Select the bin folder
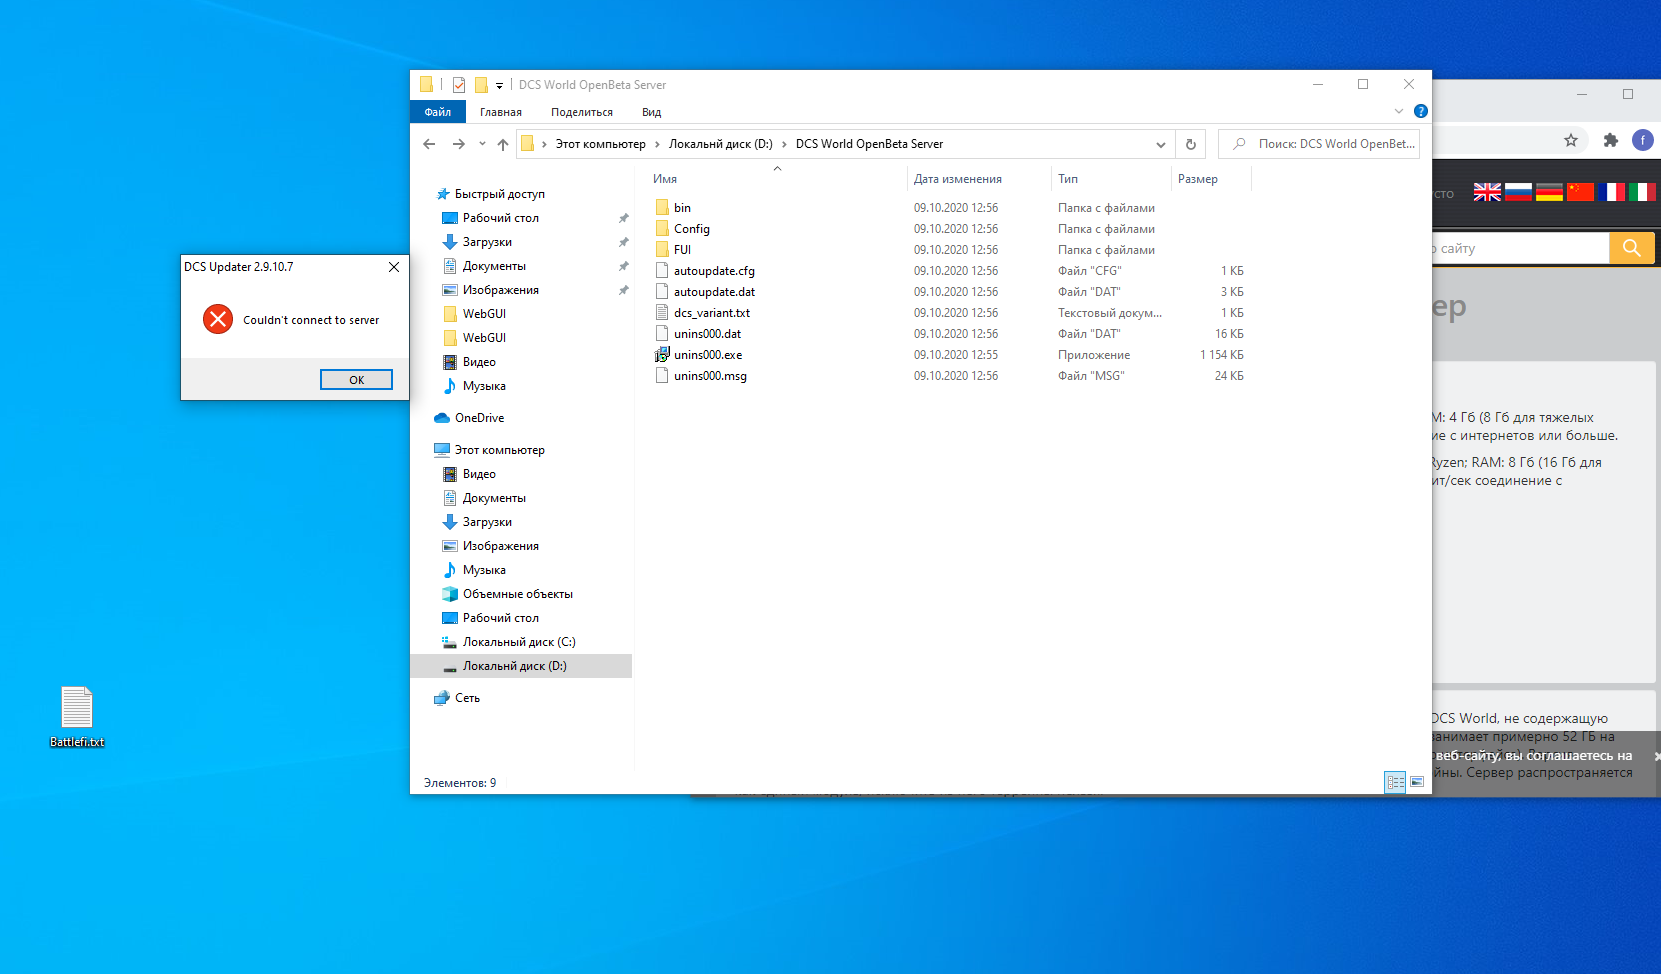 (682, 208)
